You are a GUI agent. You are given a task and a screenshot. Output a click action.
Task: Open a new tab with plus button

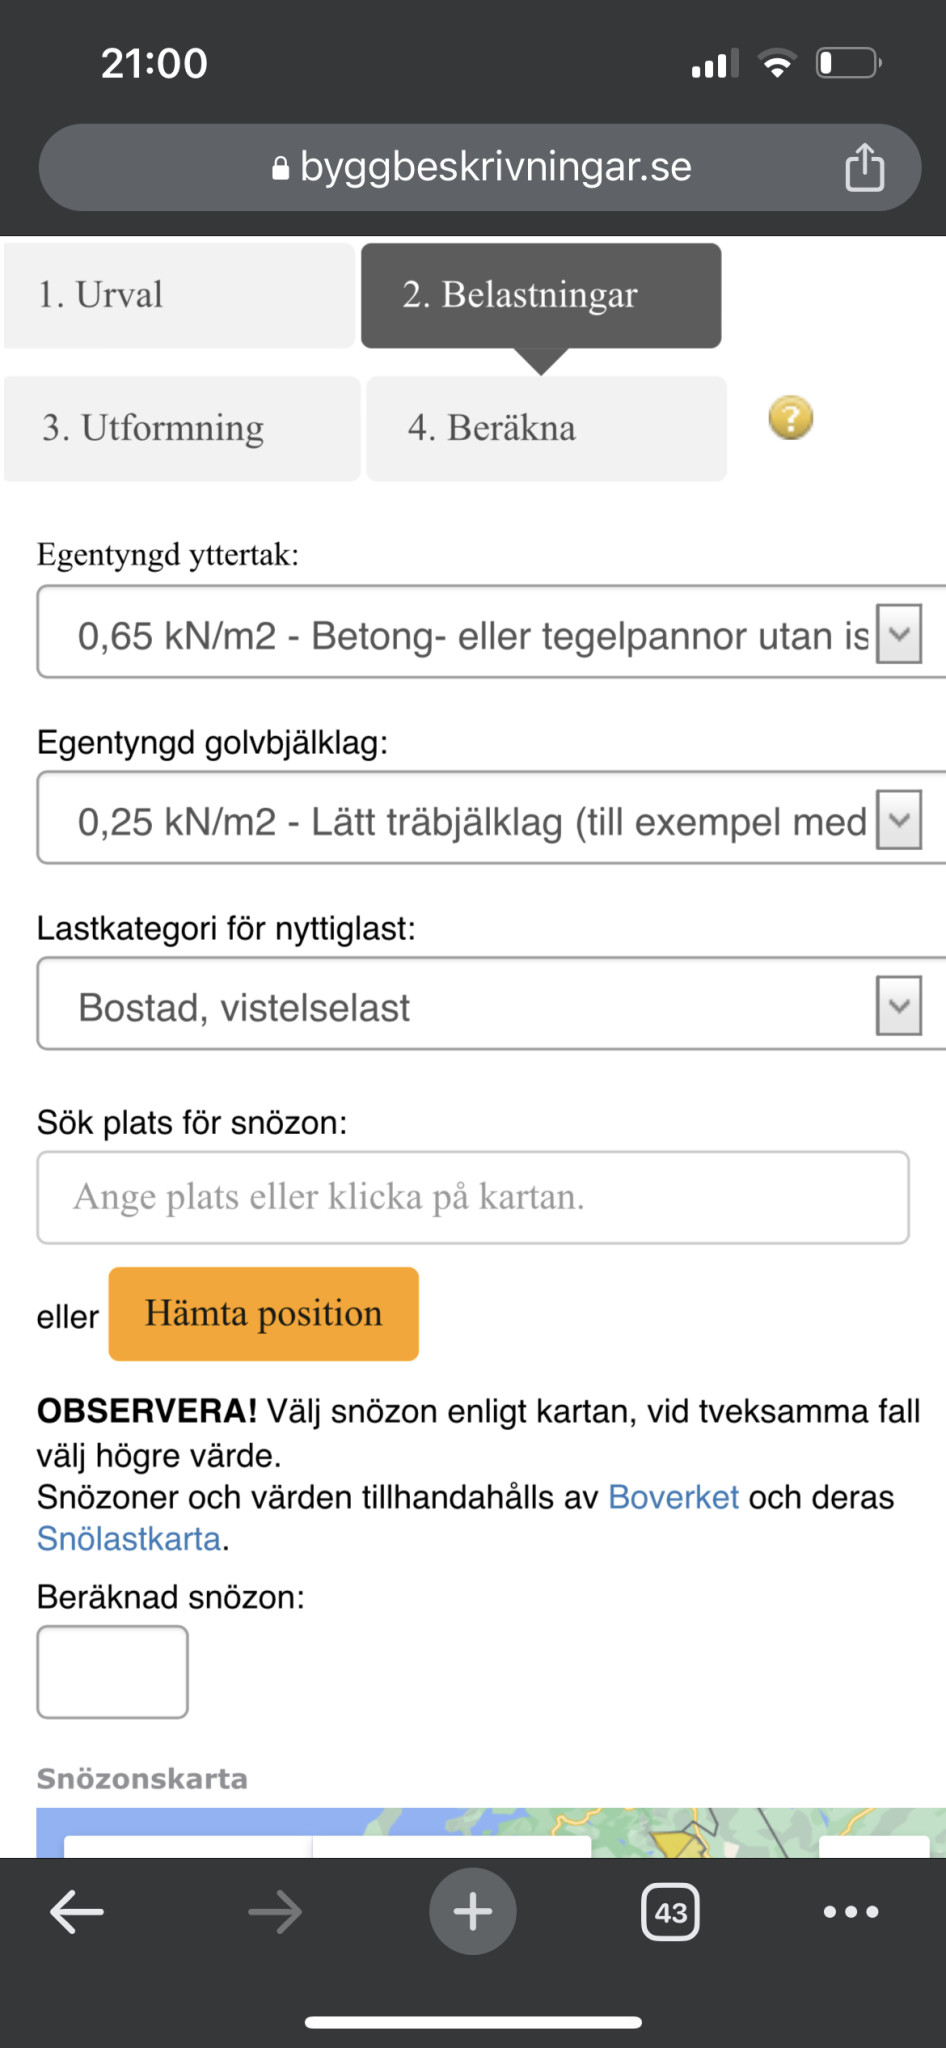(x=473, y=1912)
